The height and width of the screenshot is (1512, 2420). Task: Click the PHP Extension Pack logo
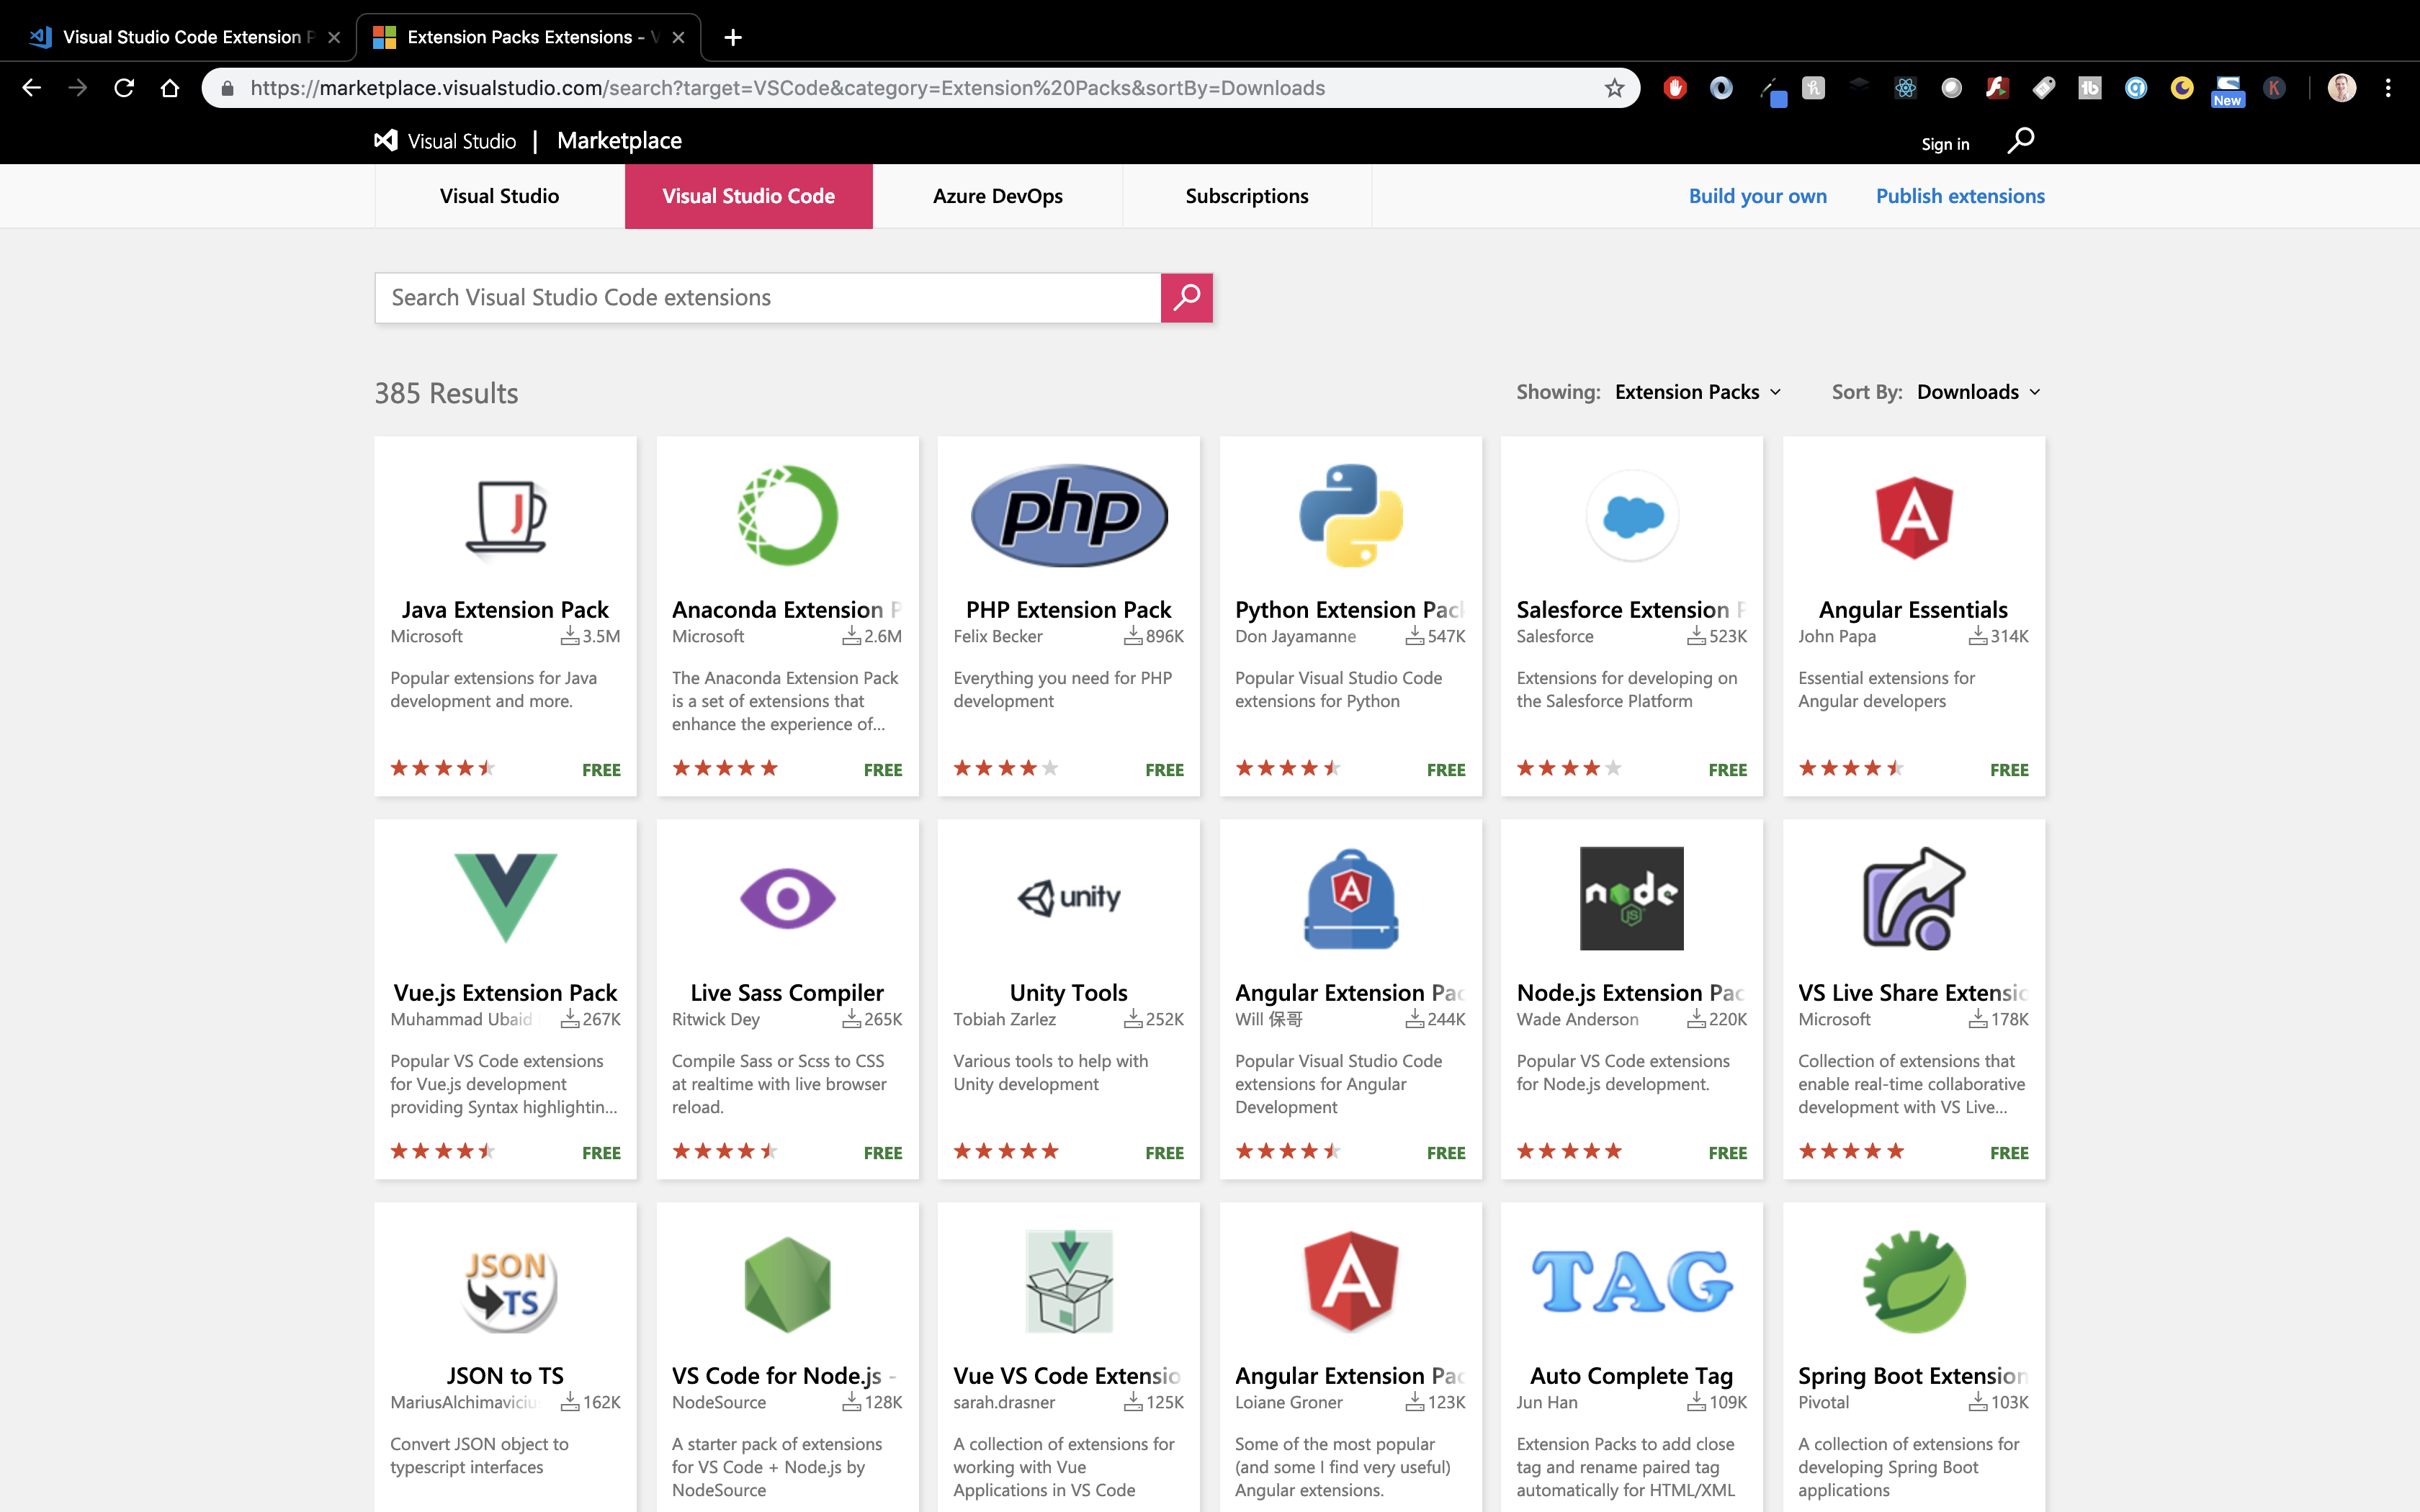(x=1069, y=516)
